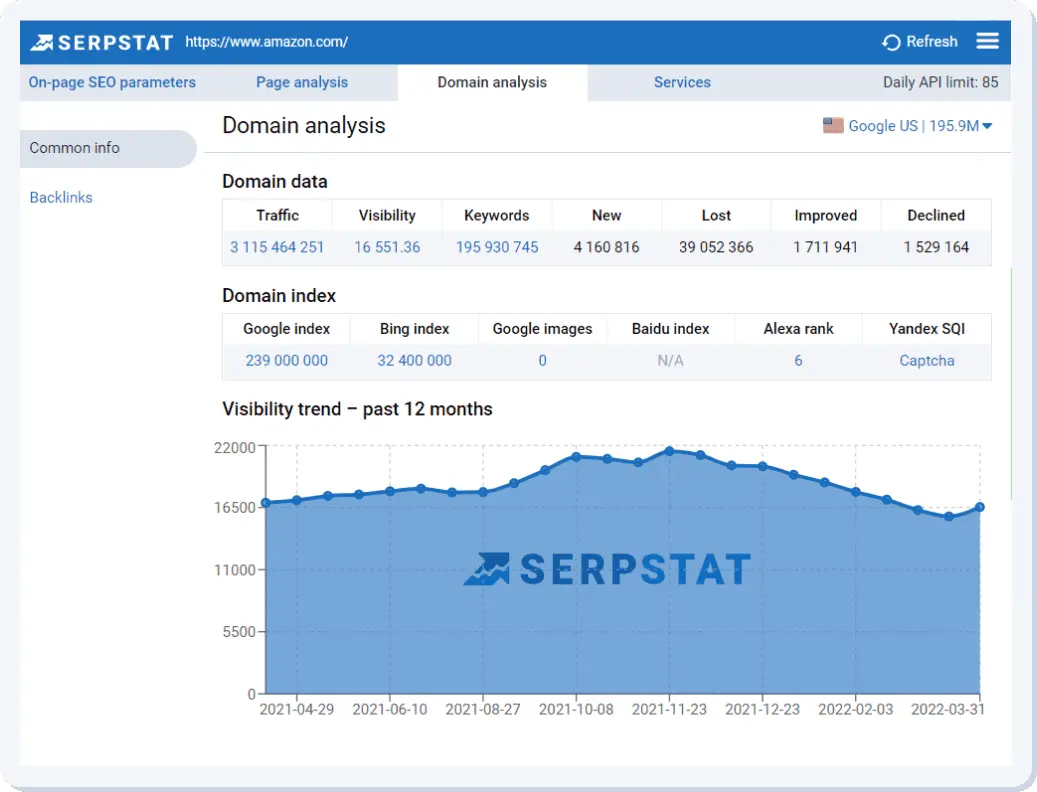
Task: Open the Page analysis tab
Action: 302,83
